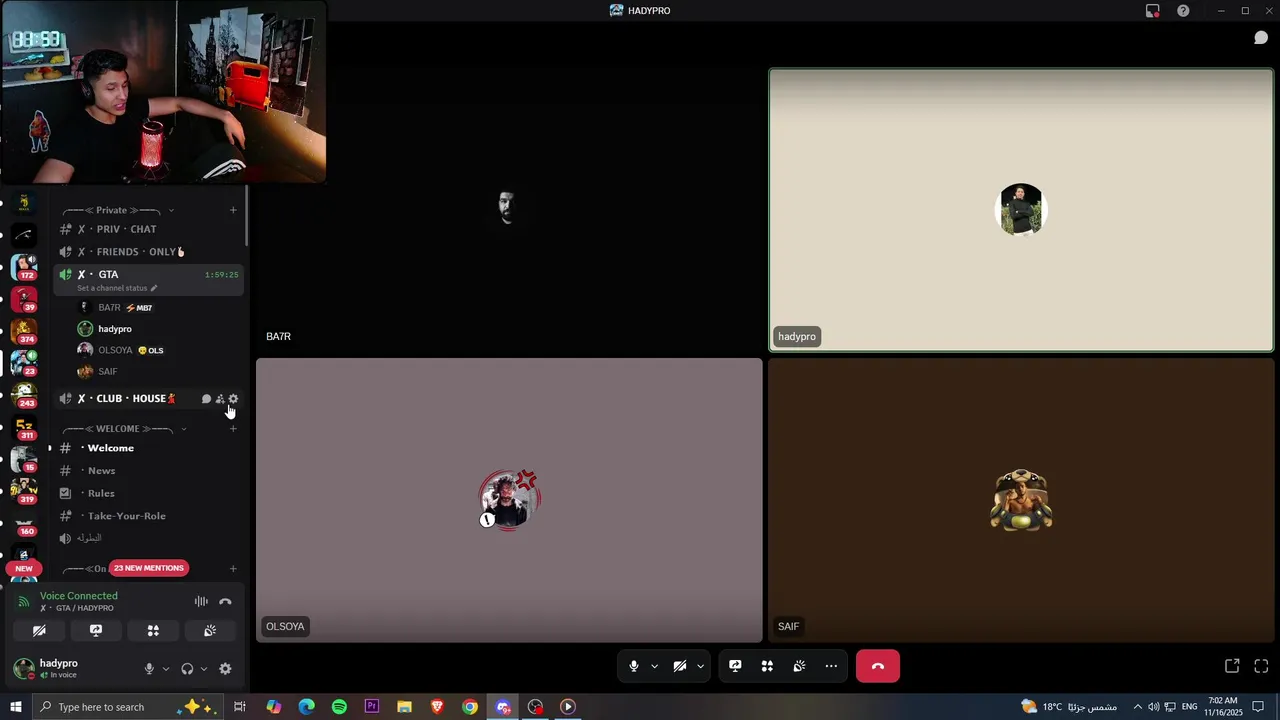Open Premiere Pro from taskbar
The height and width of the screenshot is (720, 1280).
(372, 707)
